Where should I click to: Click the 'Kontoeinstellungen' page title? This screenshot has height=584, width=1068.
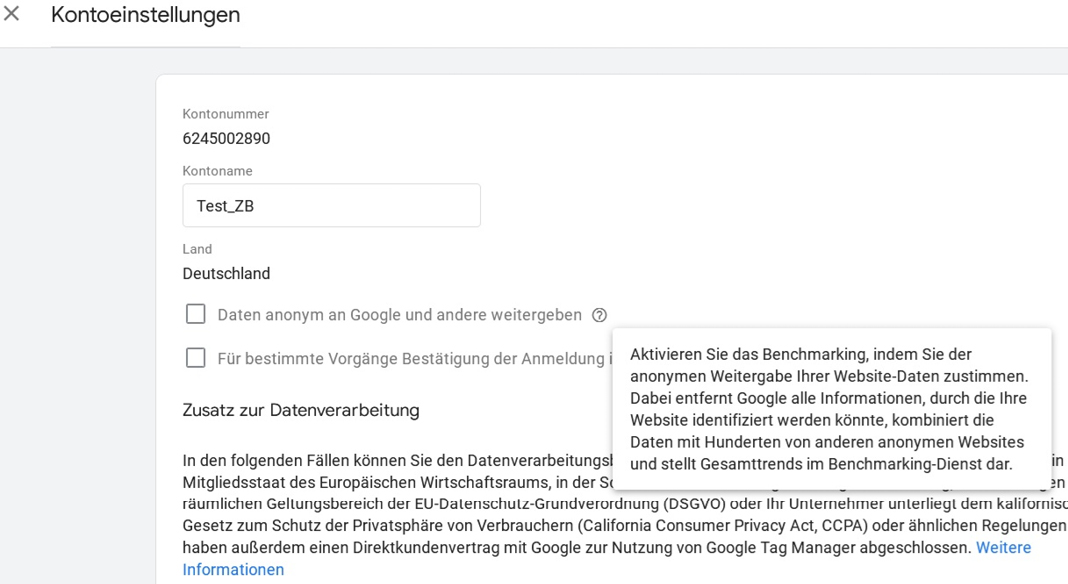coord(145,15)
